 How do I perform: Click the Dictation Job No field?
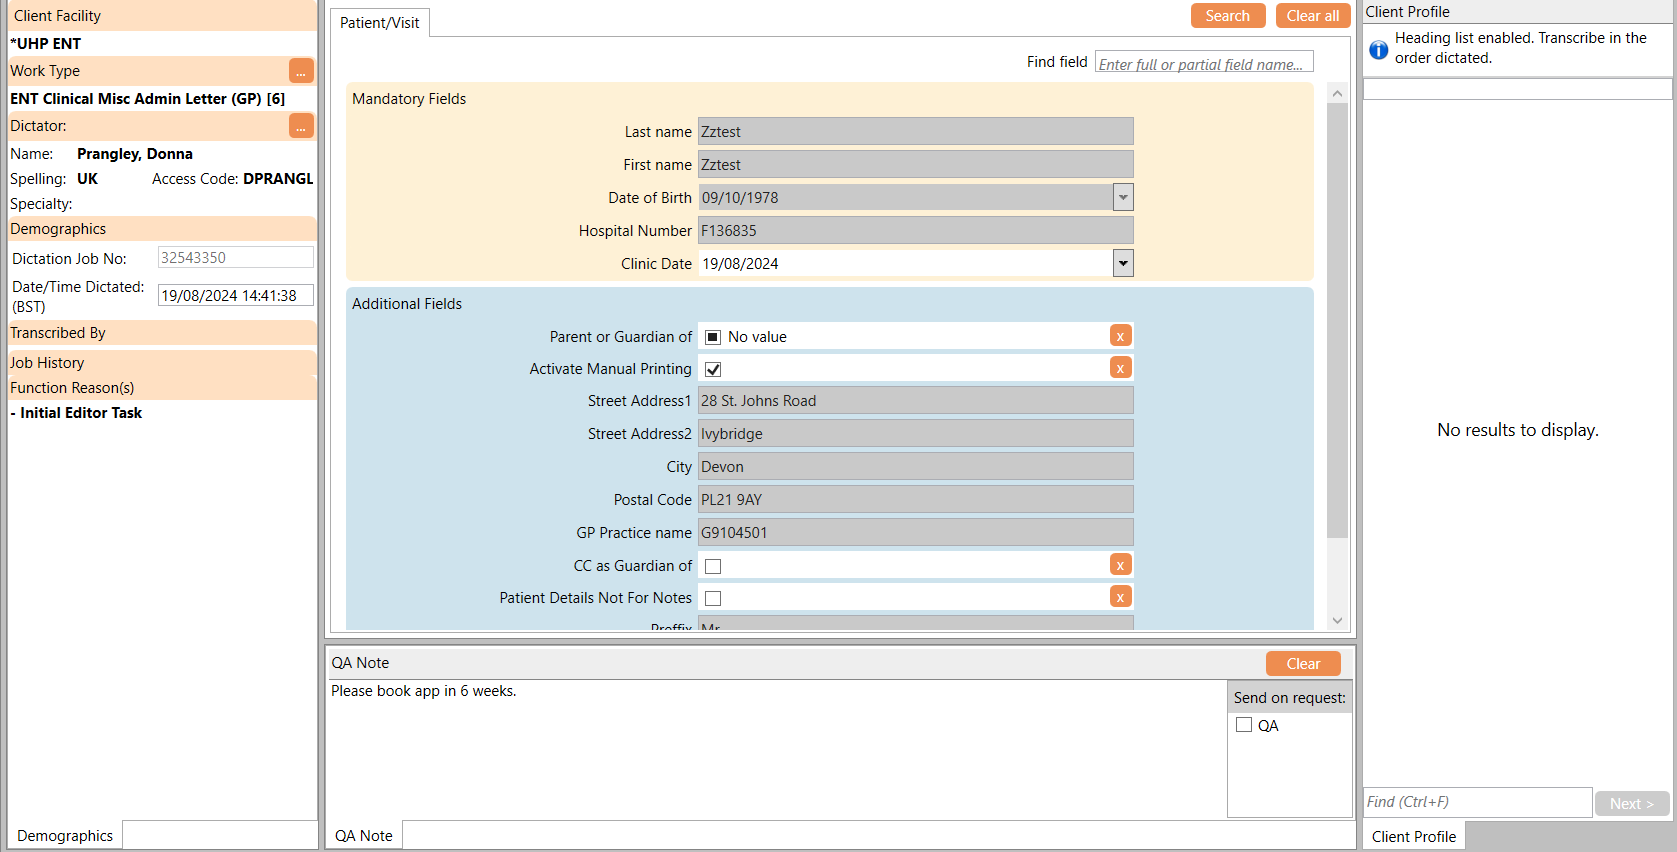click(236, 257)
